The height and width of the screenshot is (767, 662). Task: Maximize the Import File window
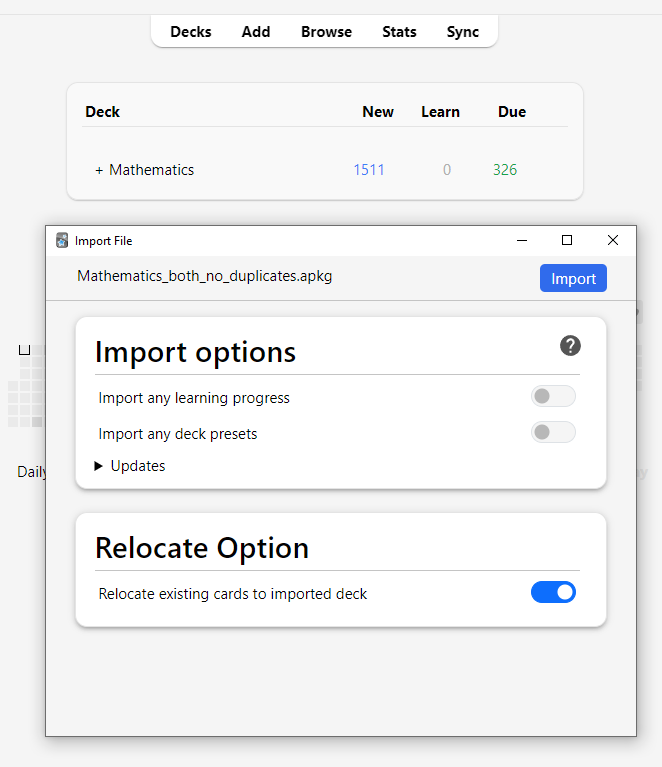(567, 240)
